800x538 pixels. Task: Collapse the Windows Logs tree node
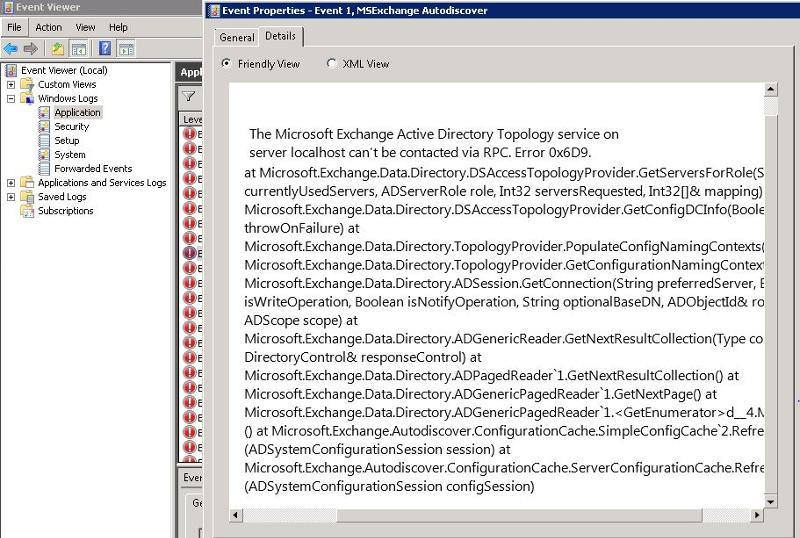[11, 99]
